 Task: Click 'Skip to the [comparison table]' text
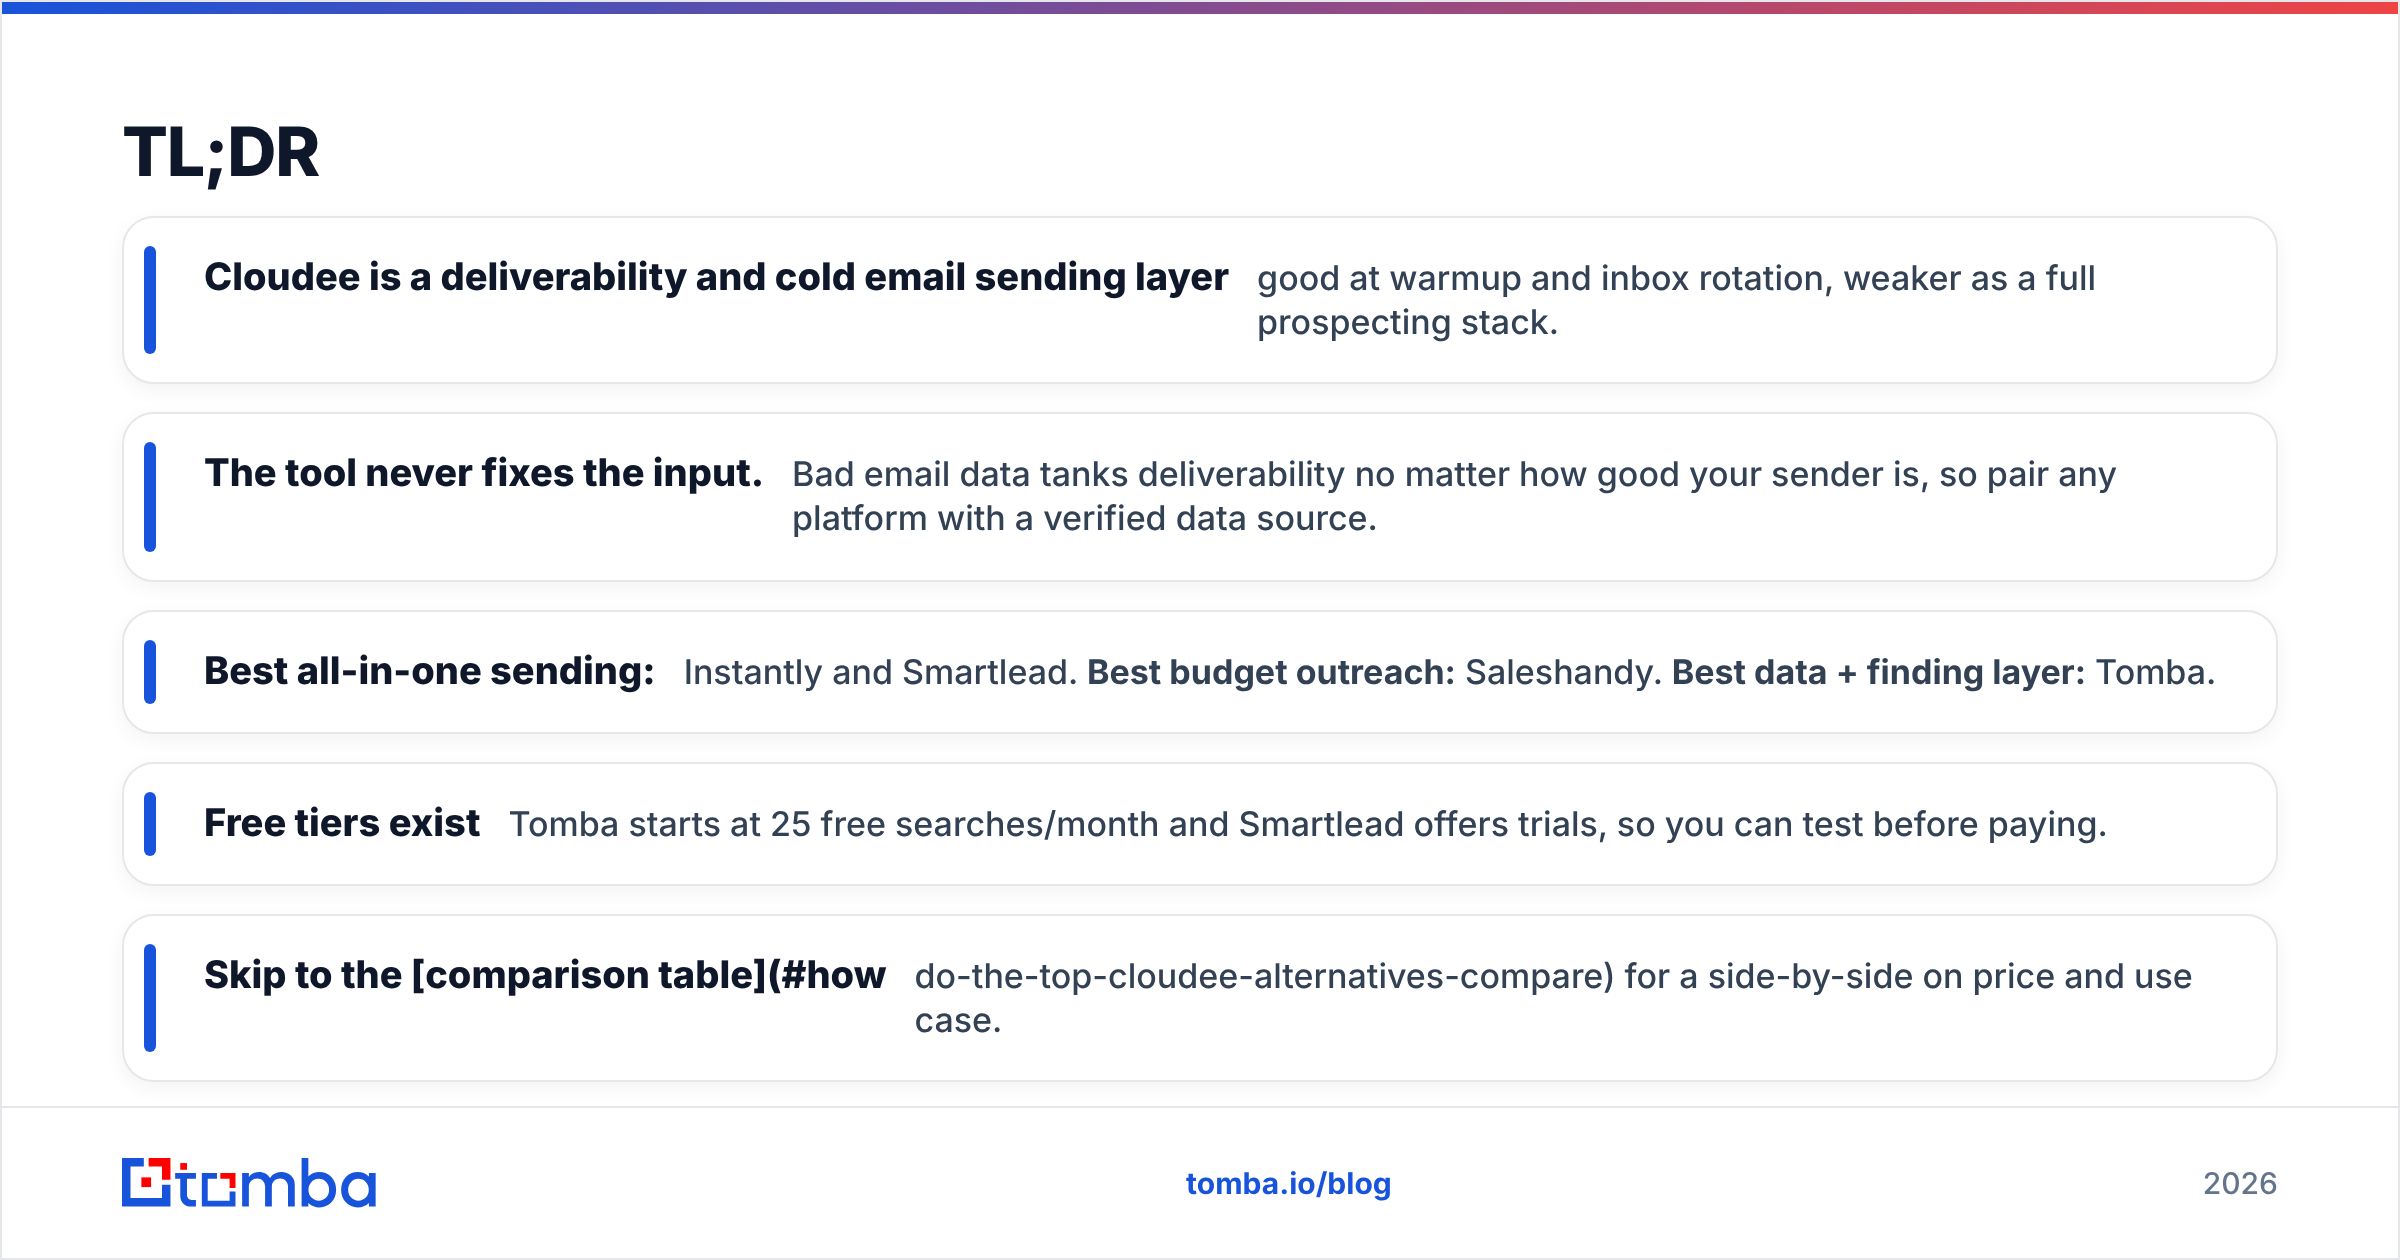(x=485, y=975)
